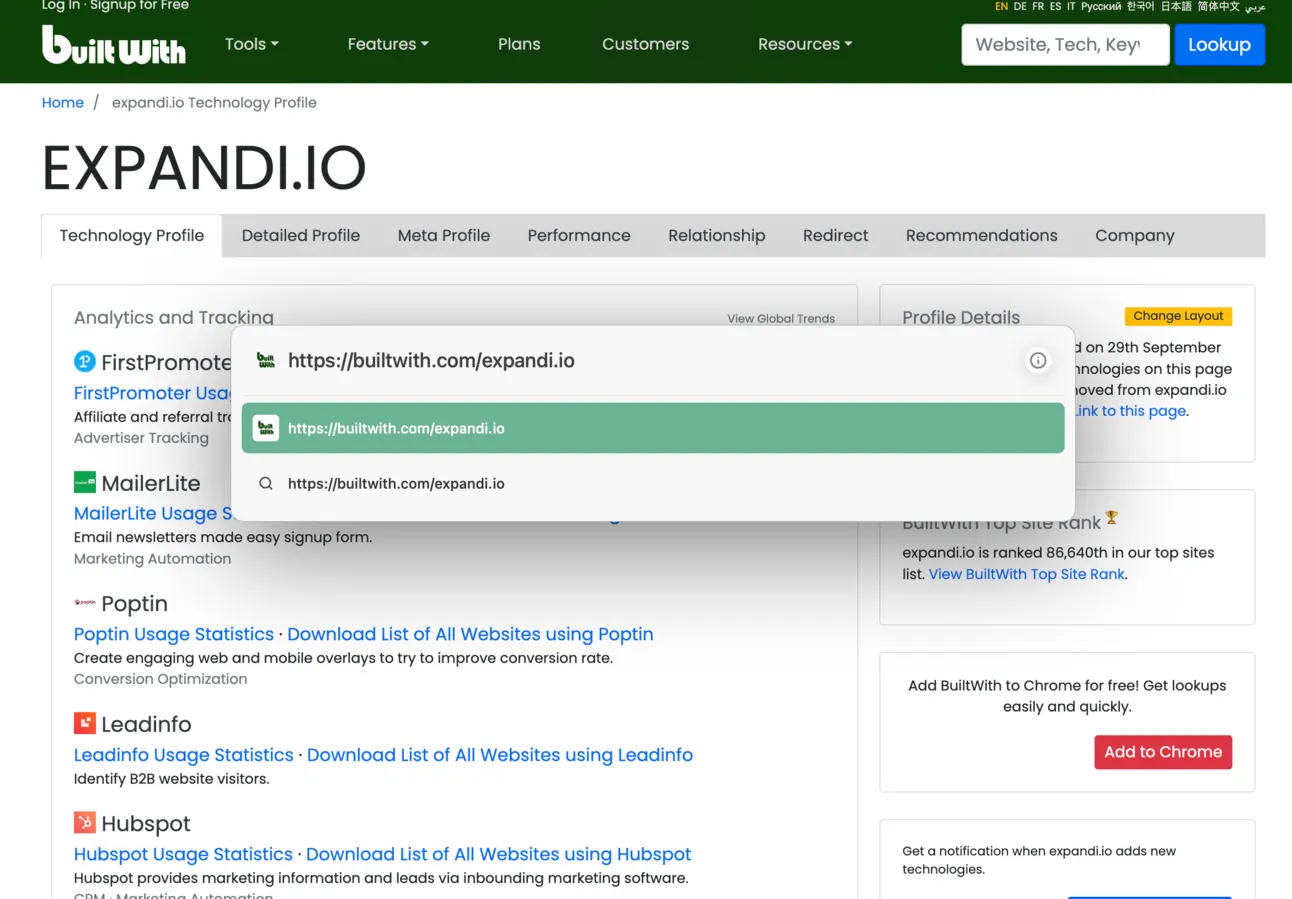Click the trophy icon beside Top Site Rank
Screen dimensions: 1292x899
pyautogui.click(x=1111, y=518)
